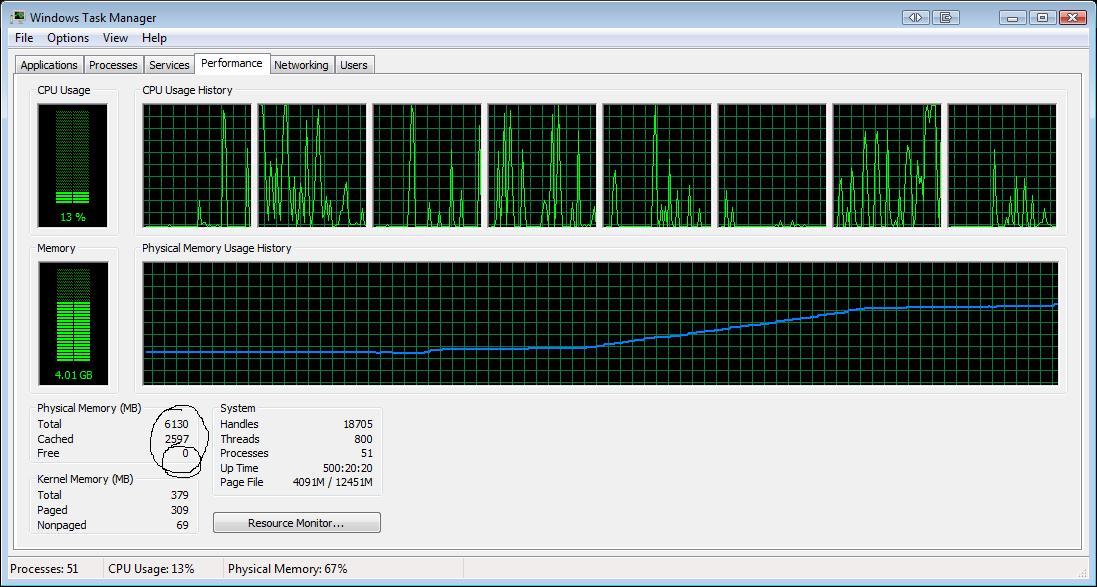Image resolution: width=1097 pixels, height=587 pixels.
Task: Click 'Processes: 51' in the status bar
Action: [44, 569]
